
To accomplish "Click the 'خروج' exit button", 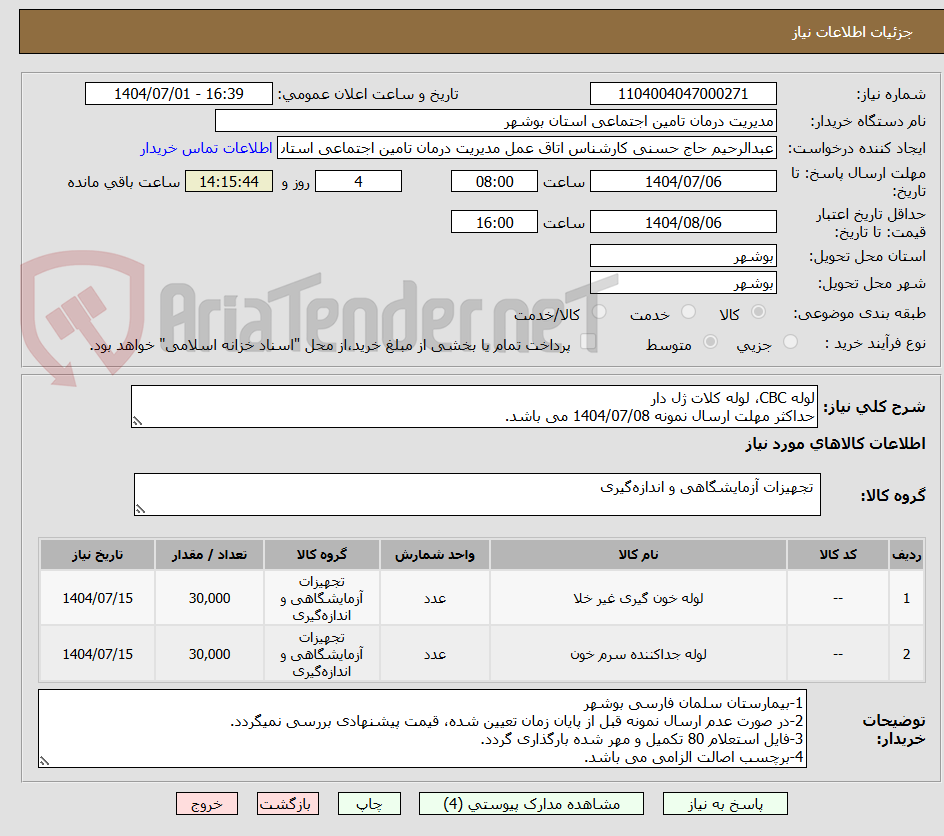I will coord(206,804).
